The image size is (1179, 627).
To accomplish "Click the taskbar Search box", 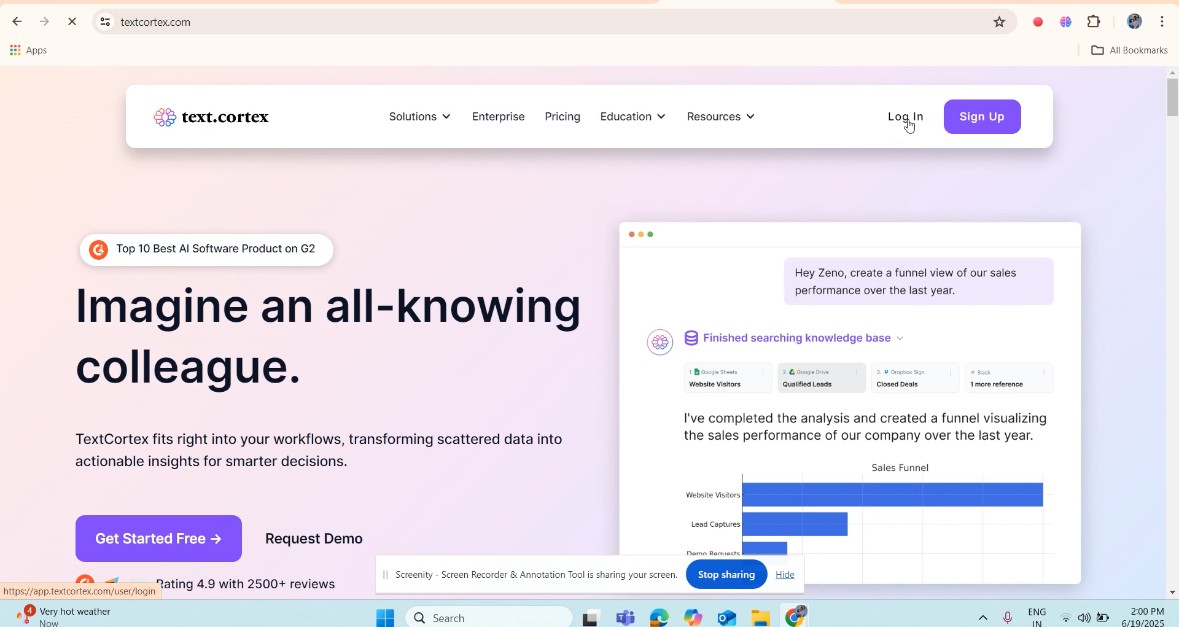I will pyautogui.click(x=489, y=618).
